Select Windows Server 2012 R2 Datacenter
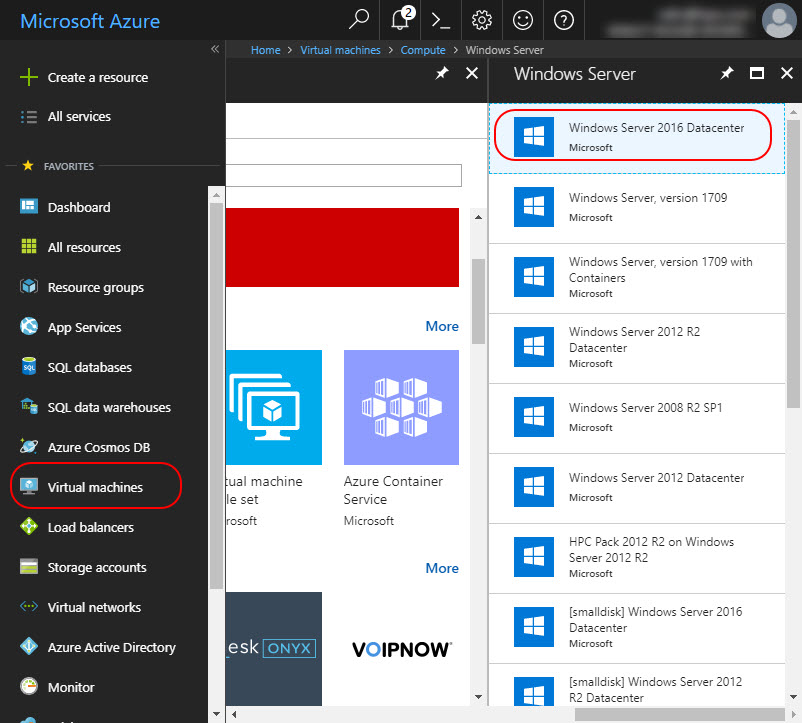 (637, 348)
